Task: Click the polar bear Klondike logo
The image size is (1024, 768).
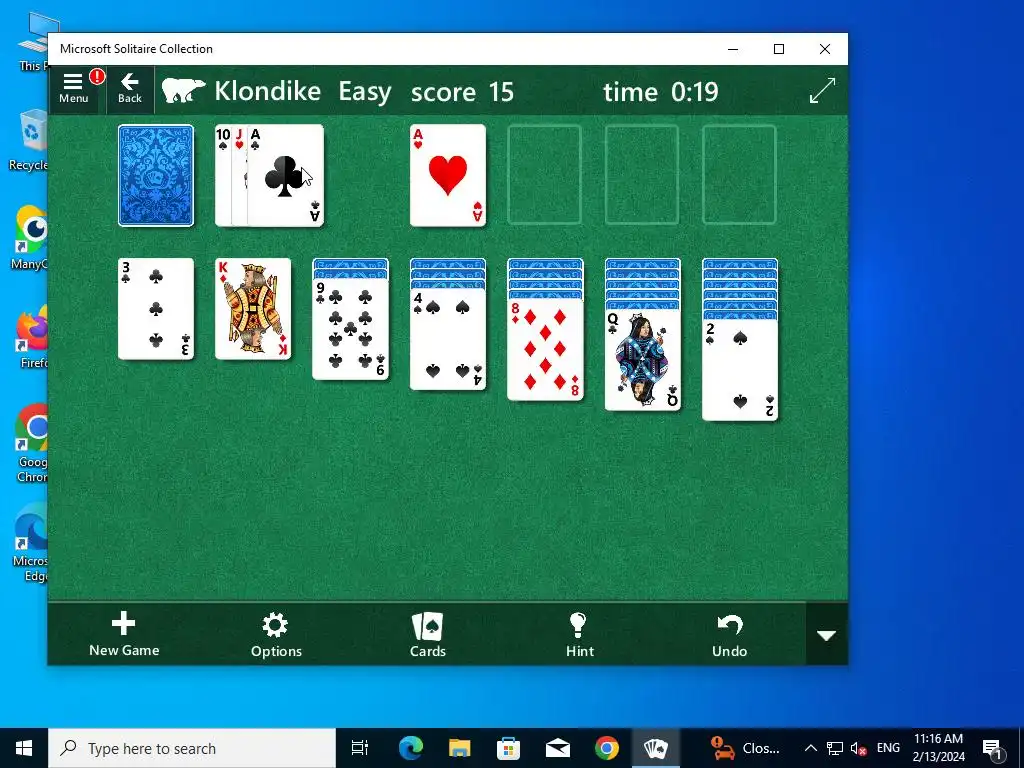Action: (x=184, y=91)
